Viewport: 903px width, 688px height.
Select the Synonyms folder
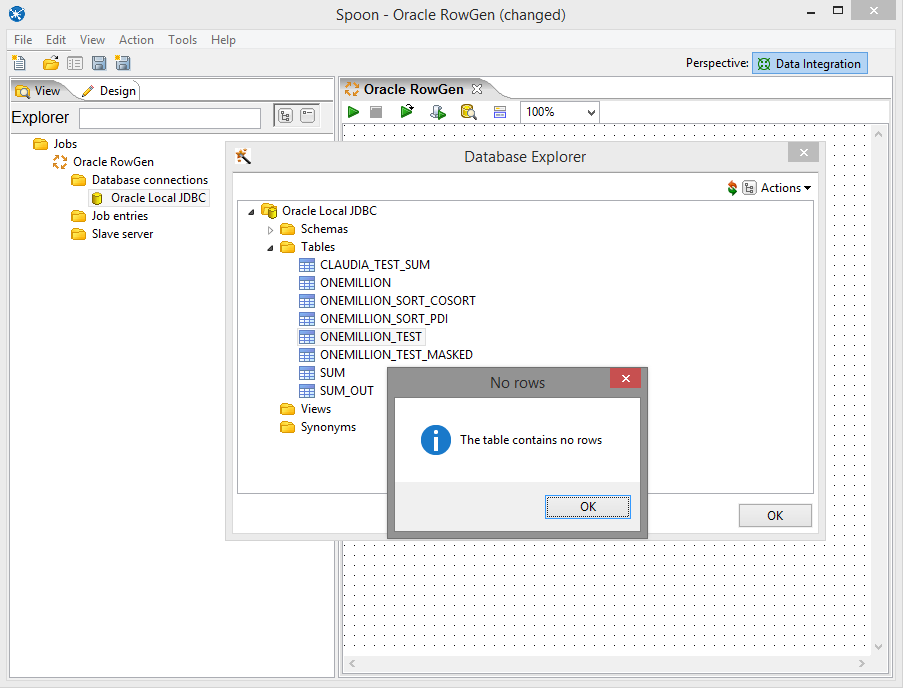click(x=318, y=427)
